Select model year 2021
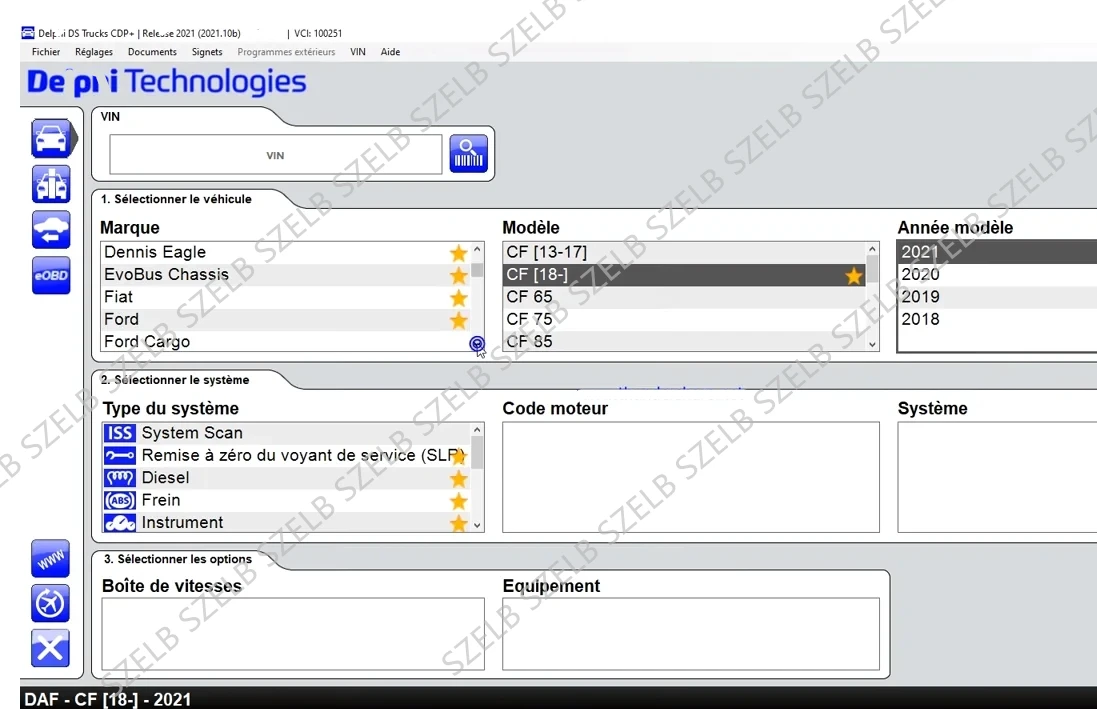Viewport: 1097px width, 709px height. click(x=997, y=252)
